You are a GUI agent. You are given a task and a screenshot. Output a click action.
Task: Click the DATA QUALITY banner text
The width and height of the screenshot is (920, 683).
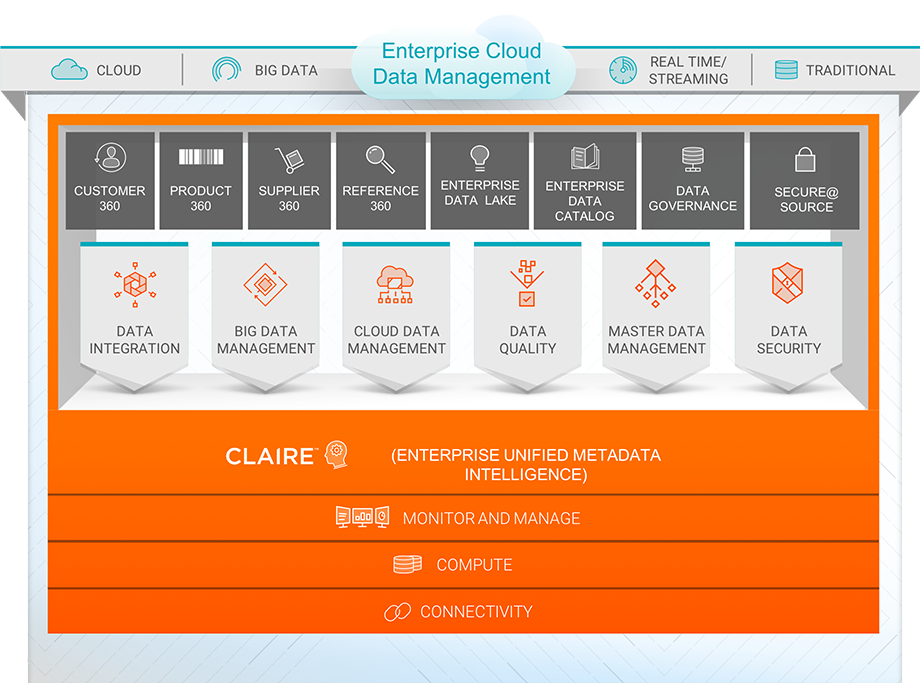tap(527, 340)
